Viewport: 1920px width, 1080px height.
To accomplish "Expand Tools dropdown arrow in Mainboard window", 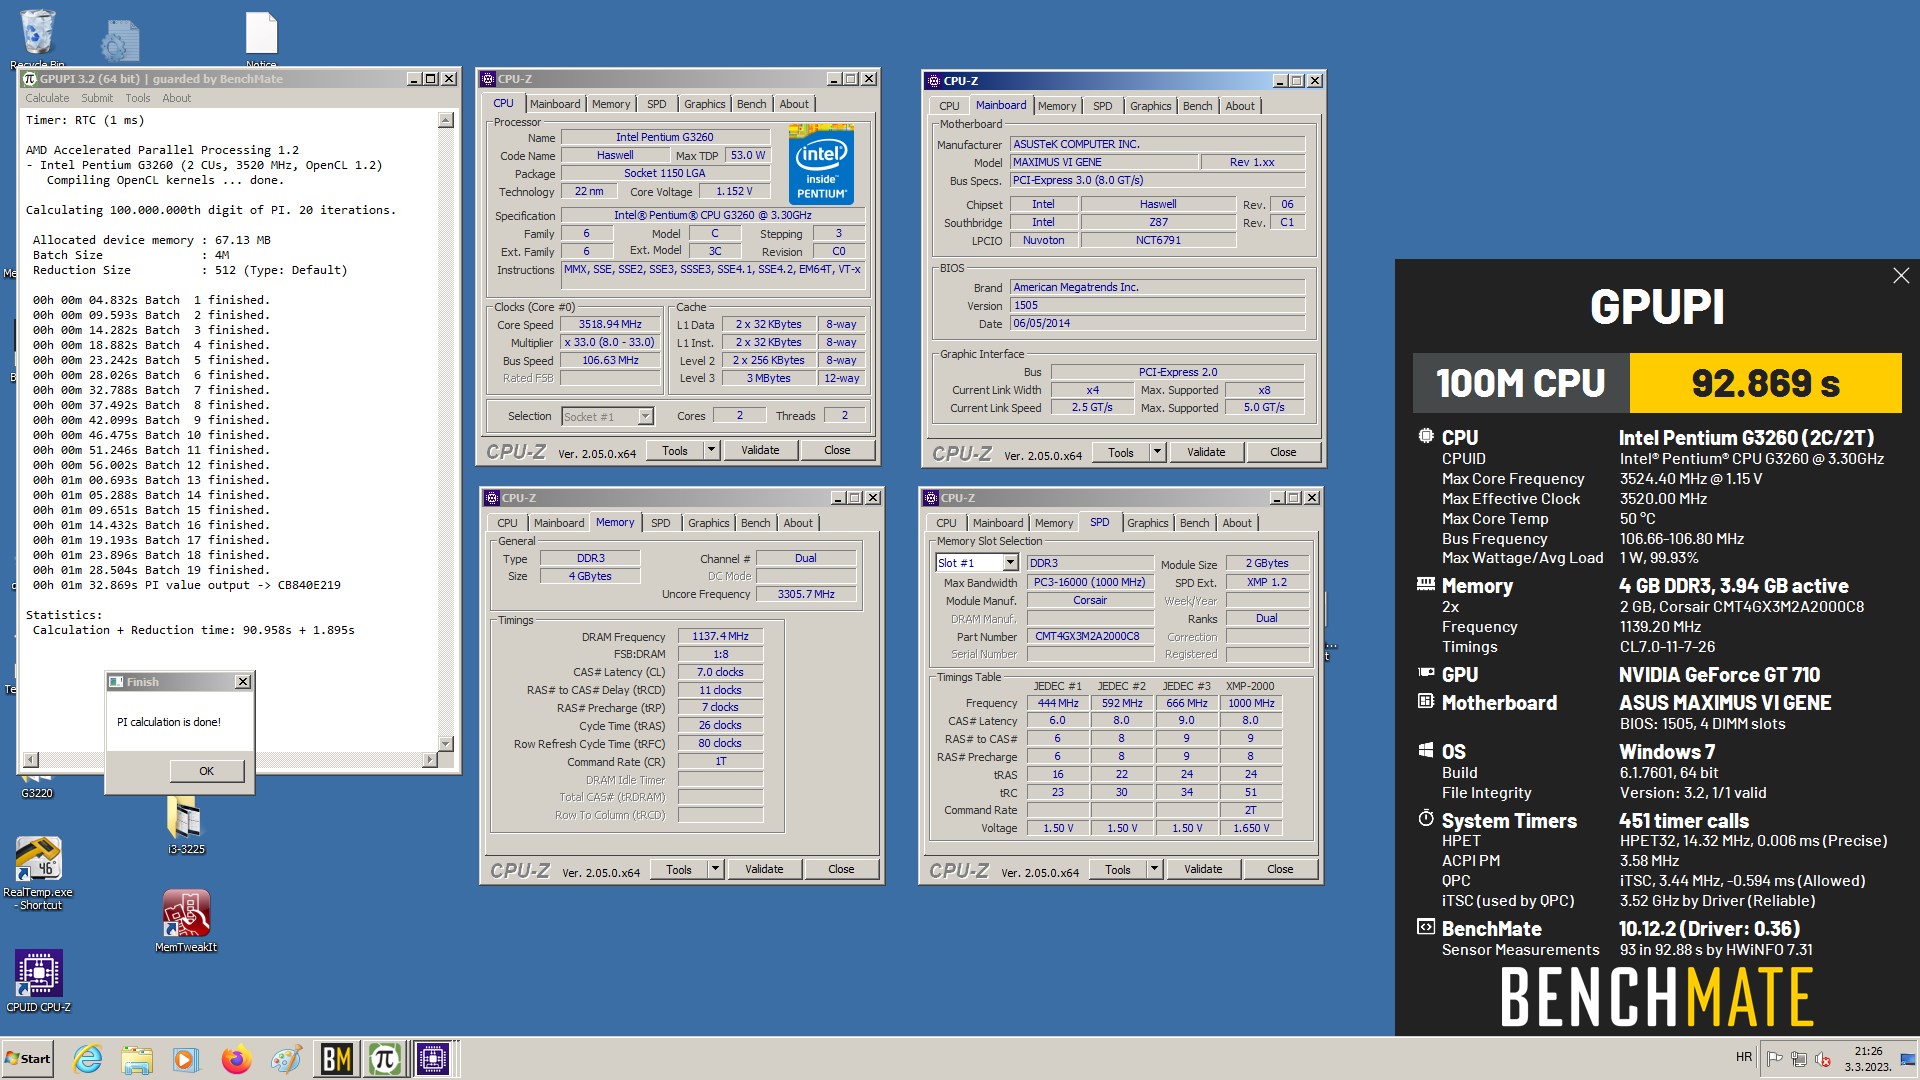I will click(1157, 452).
